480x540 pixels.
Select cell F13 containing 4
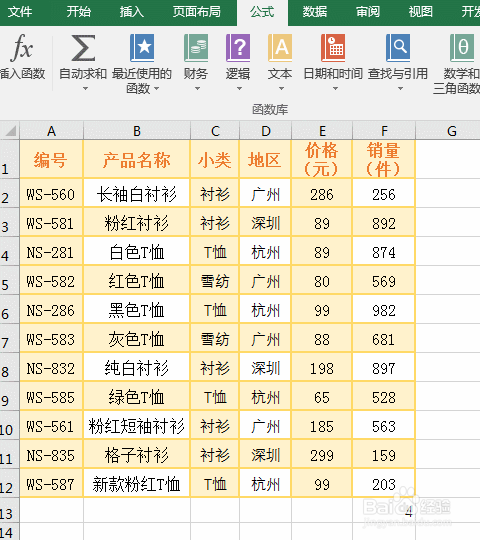tap(384, 510)
